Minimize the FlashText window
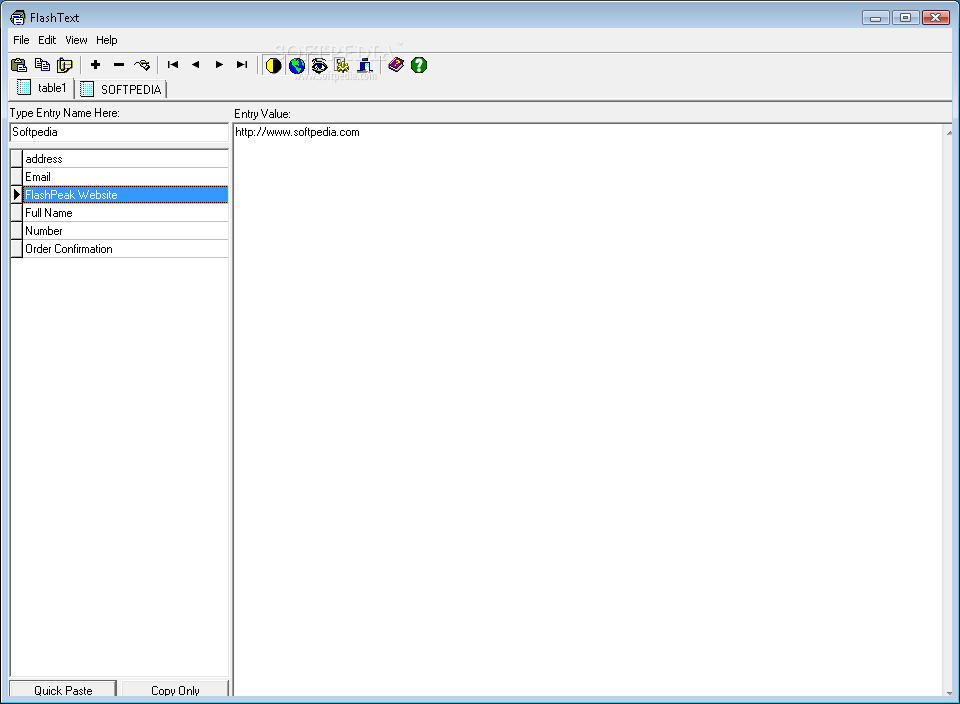 pos(875,18)
